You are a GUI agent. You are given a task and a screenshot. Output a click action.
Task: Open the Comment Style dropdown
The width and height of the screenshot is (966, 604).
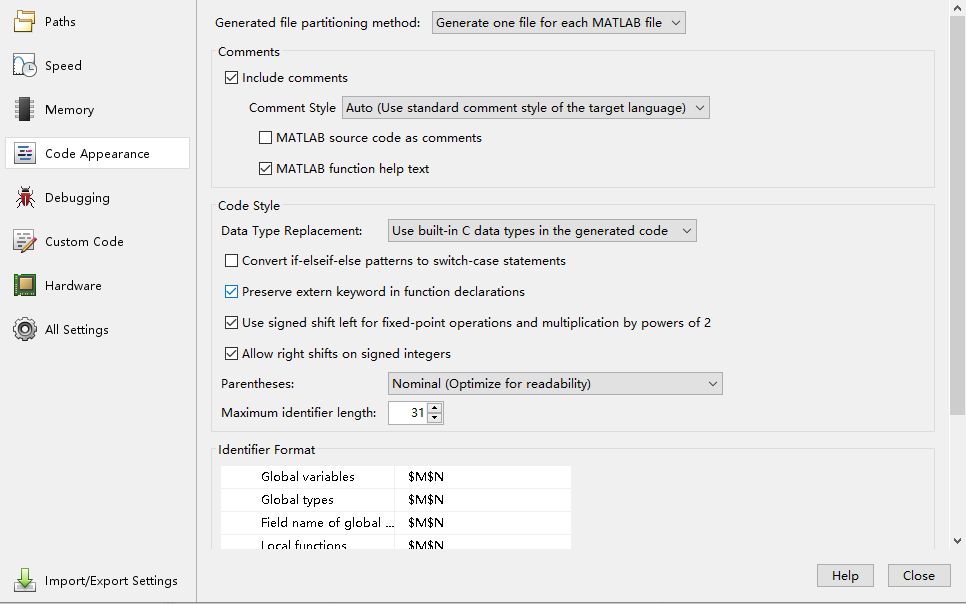525,108
